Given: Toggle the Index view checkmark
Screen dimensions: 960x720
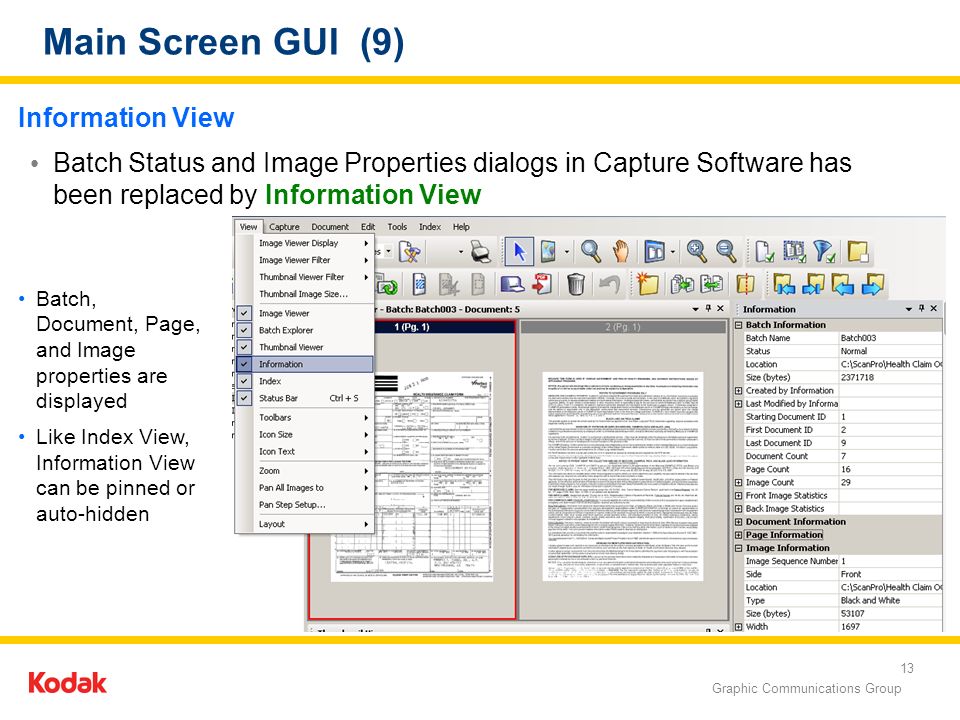Looking at the screenshot, I should point(244,381).
